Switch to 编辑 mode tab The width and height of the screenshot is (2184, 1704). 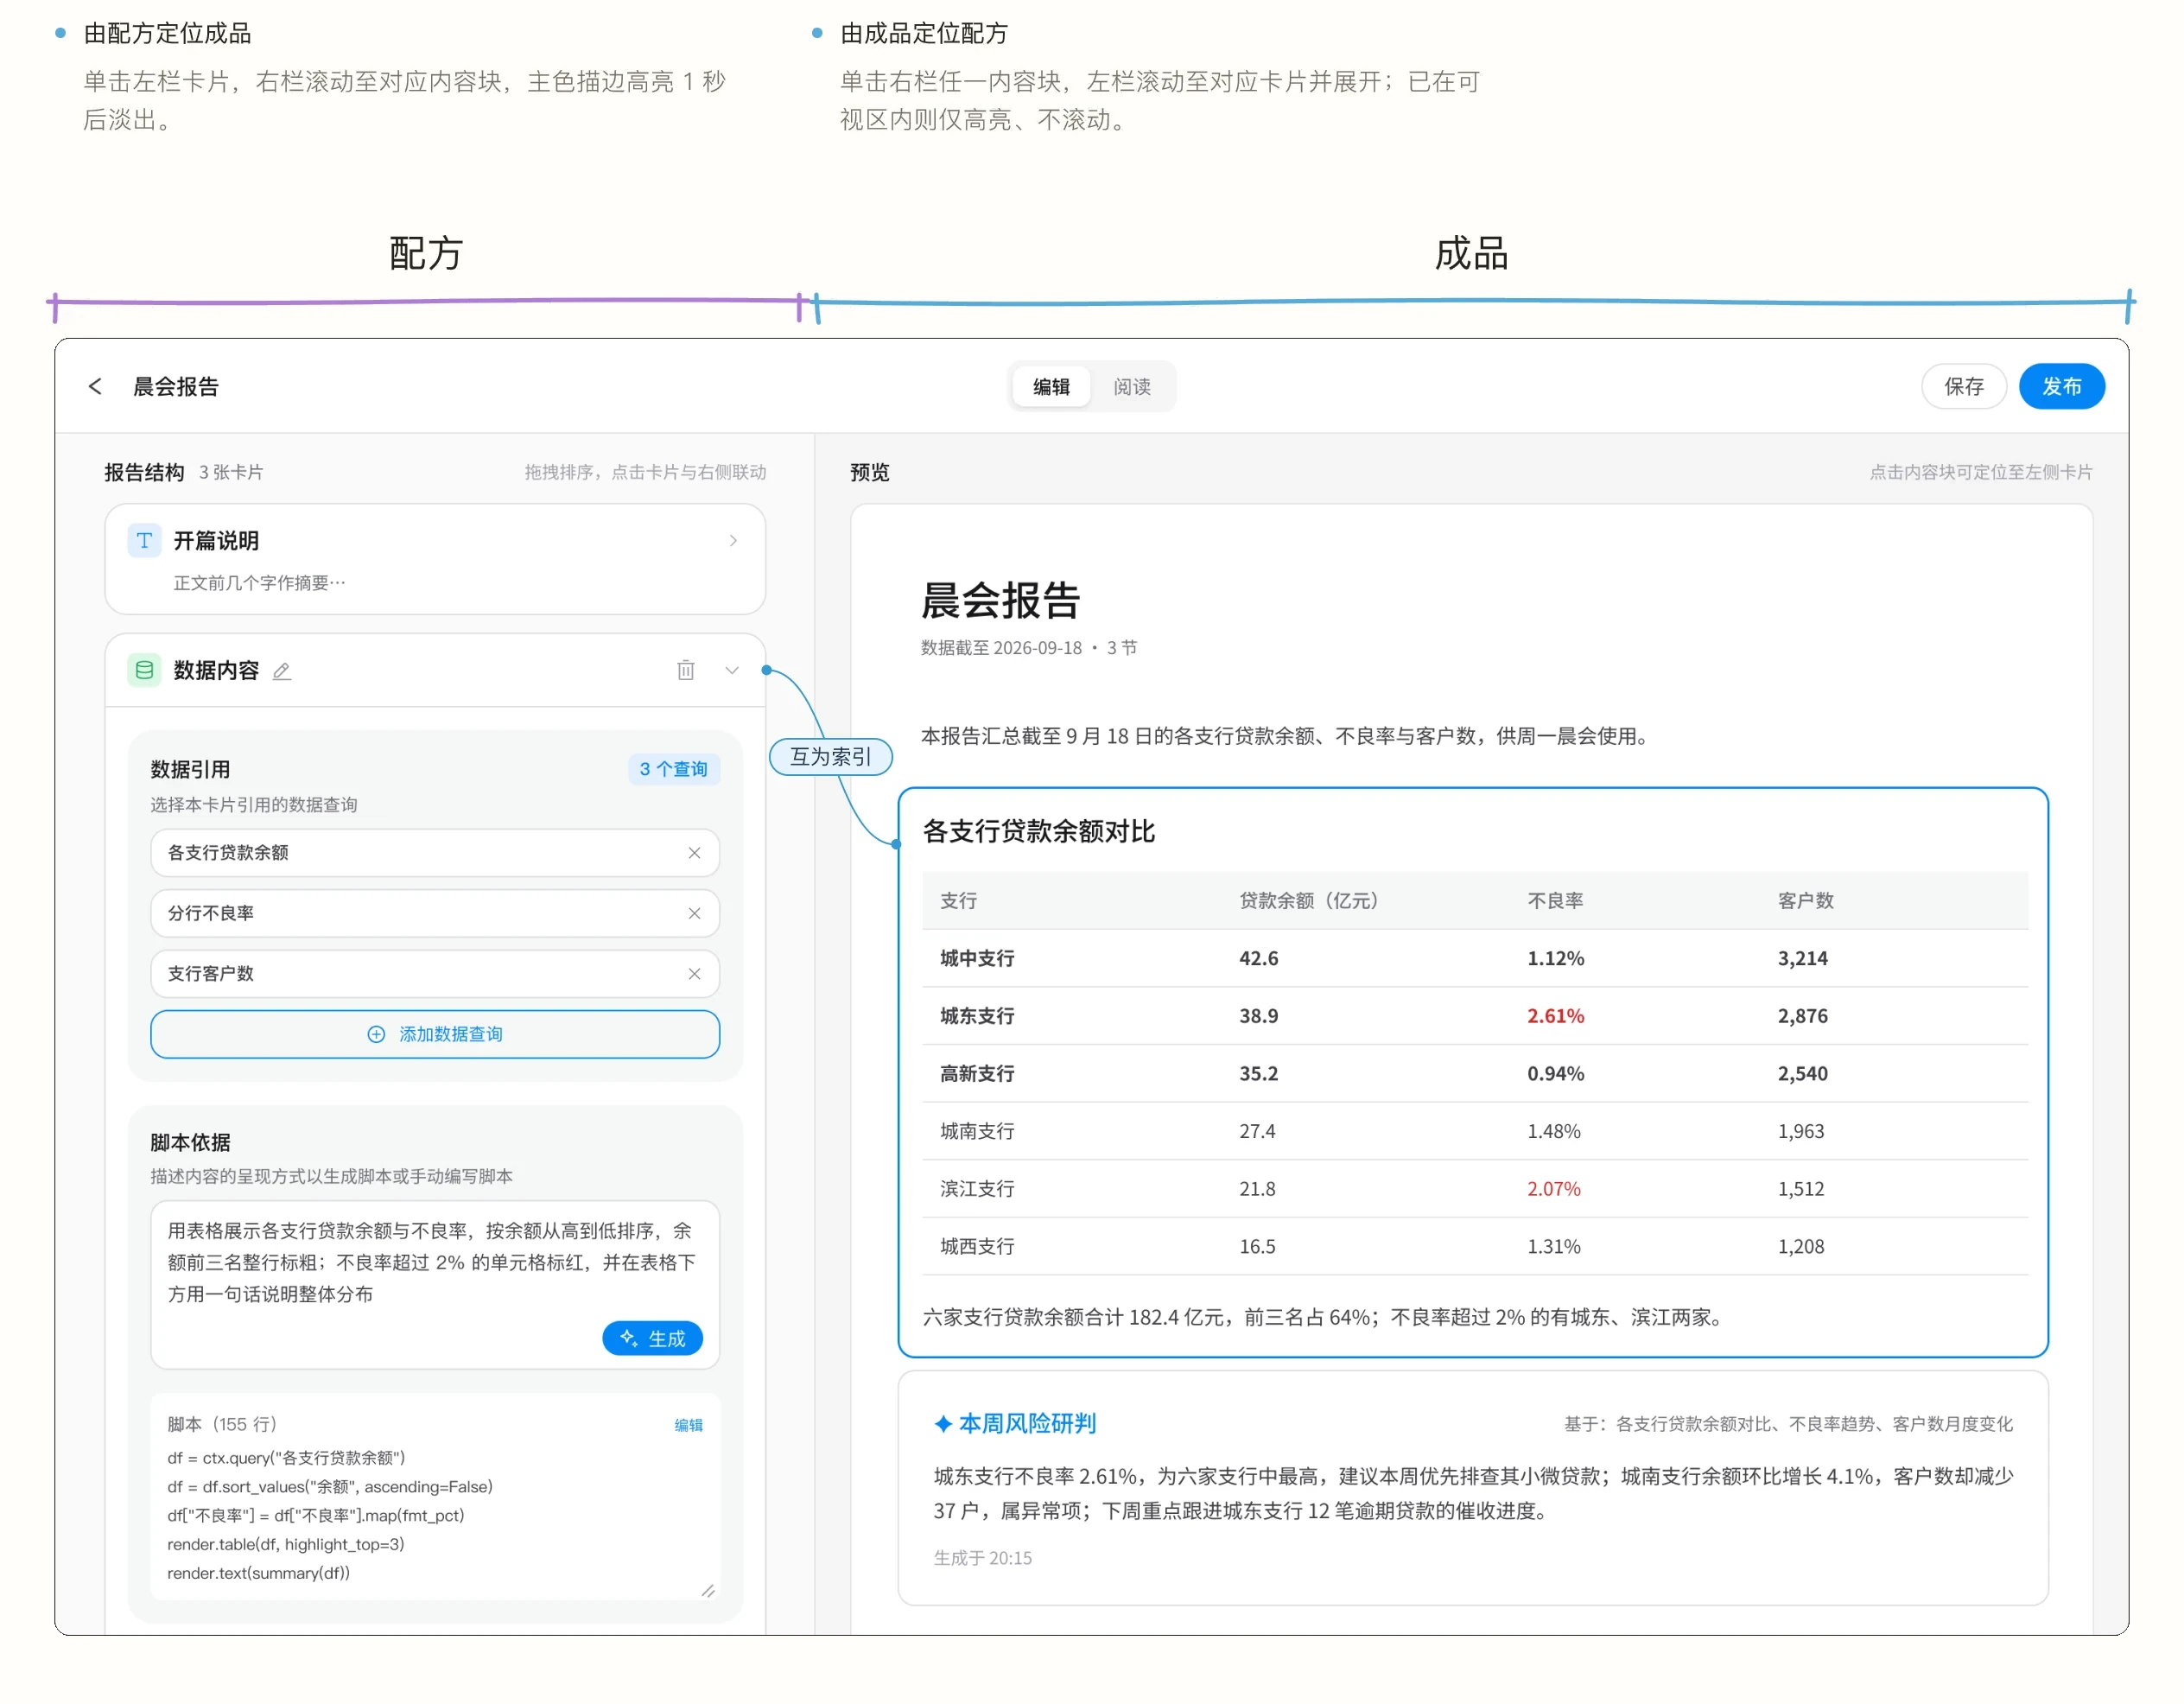coord(1051,387)
